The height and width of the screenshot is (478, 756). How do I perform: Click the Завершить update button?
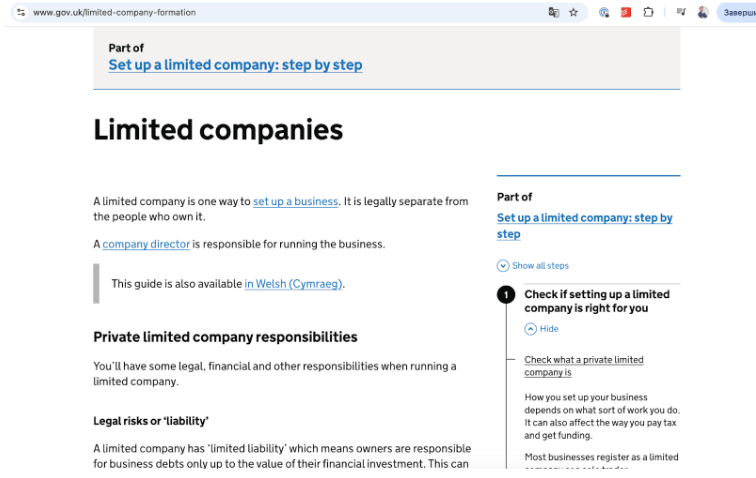[738, 13]
